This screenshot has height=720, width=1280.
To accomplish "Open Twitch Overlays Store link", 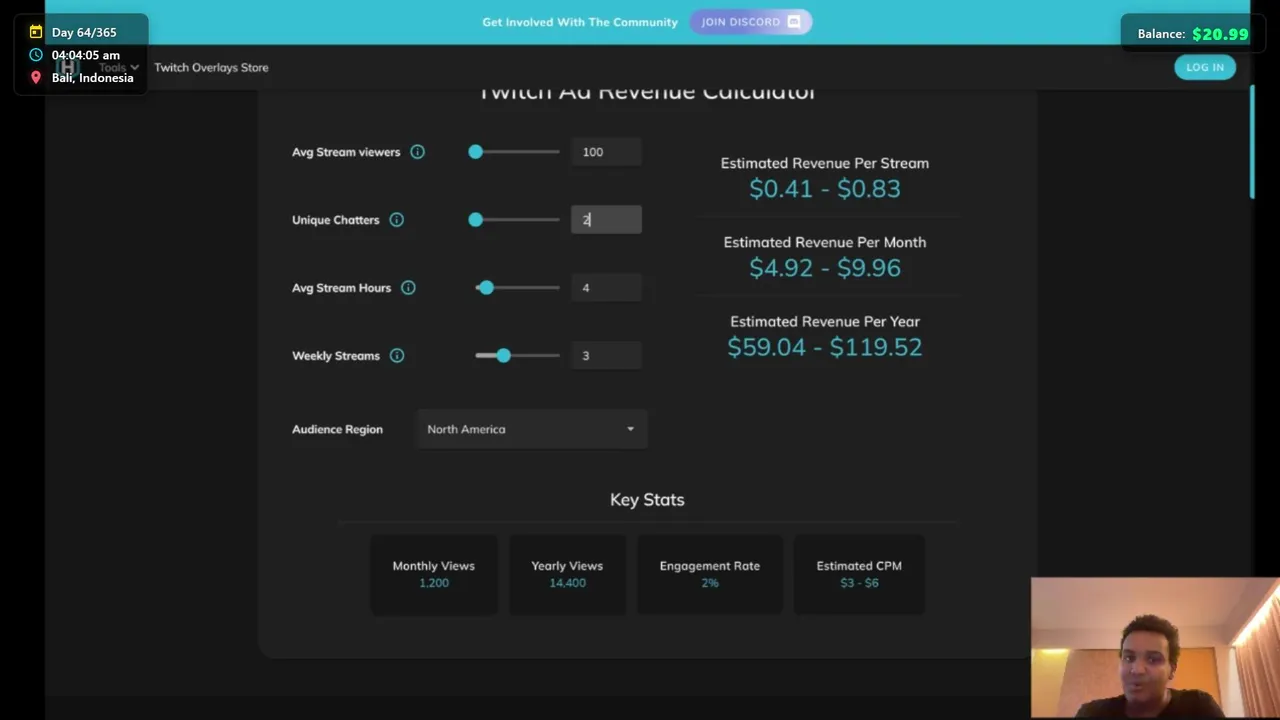I will pyautogui.click(x=211, y=68).
